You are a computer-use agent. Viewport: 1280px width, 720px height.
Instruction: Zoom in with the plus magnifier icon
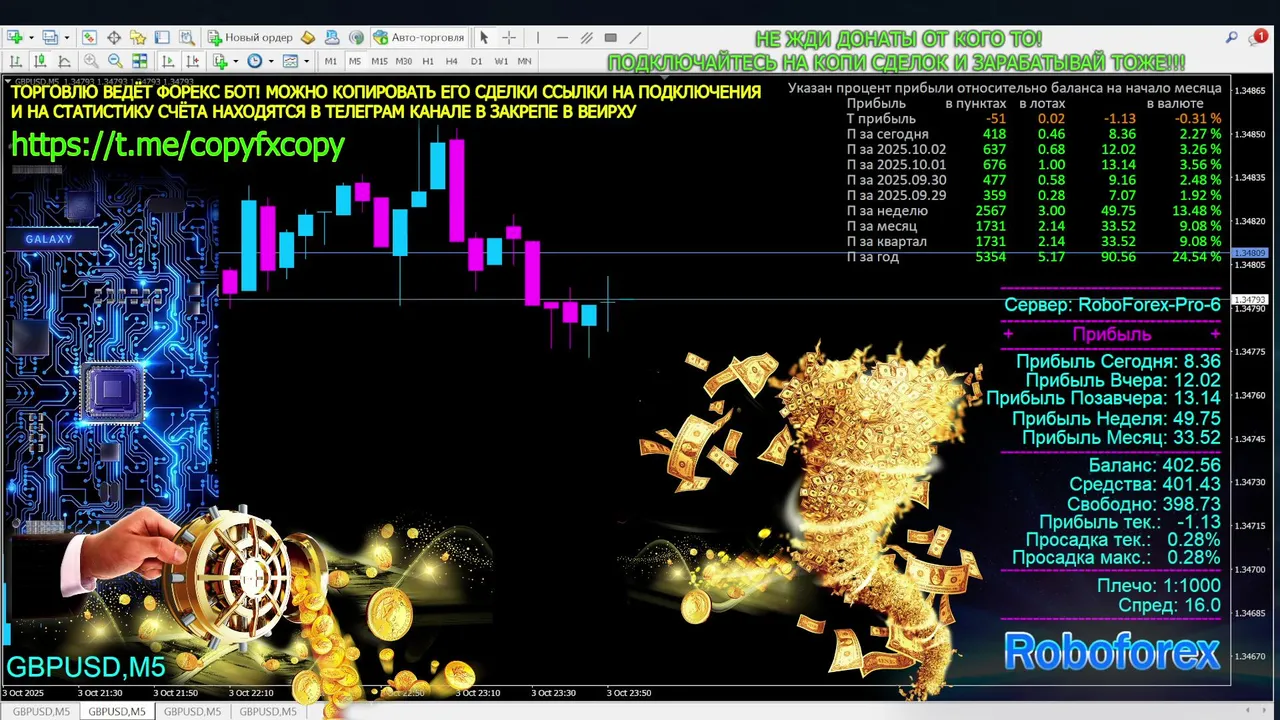coord(91,61)
